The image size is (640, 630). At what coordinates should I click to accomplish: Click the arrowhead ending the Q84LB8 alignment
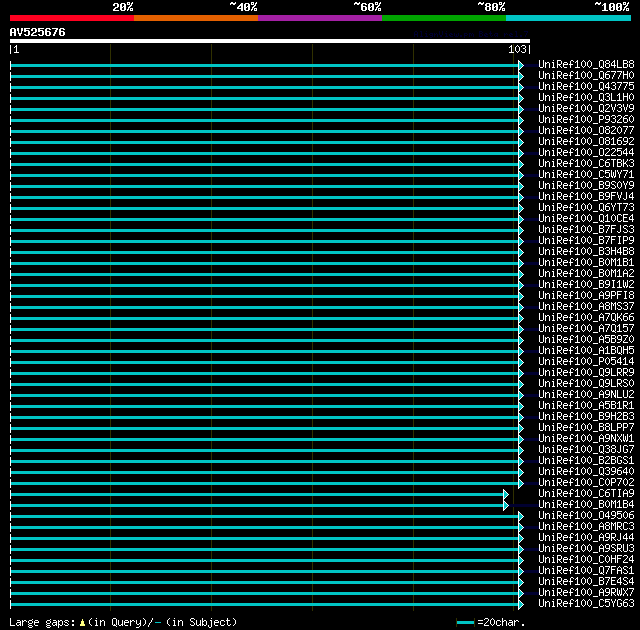pos(521,65)
